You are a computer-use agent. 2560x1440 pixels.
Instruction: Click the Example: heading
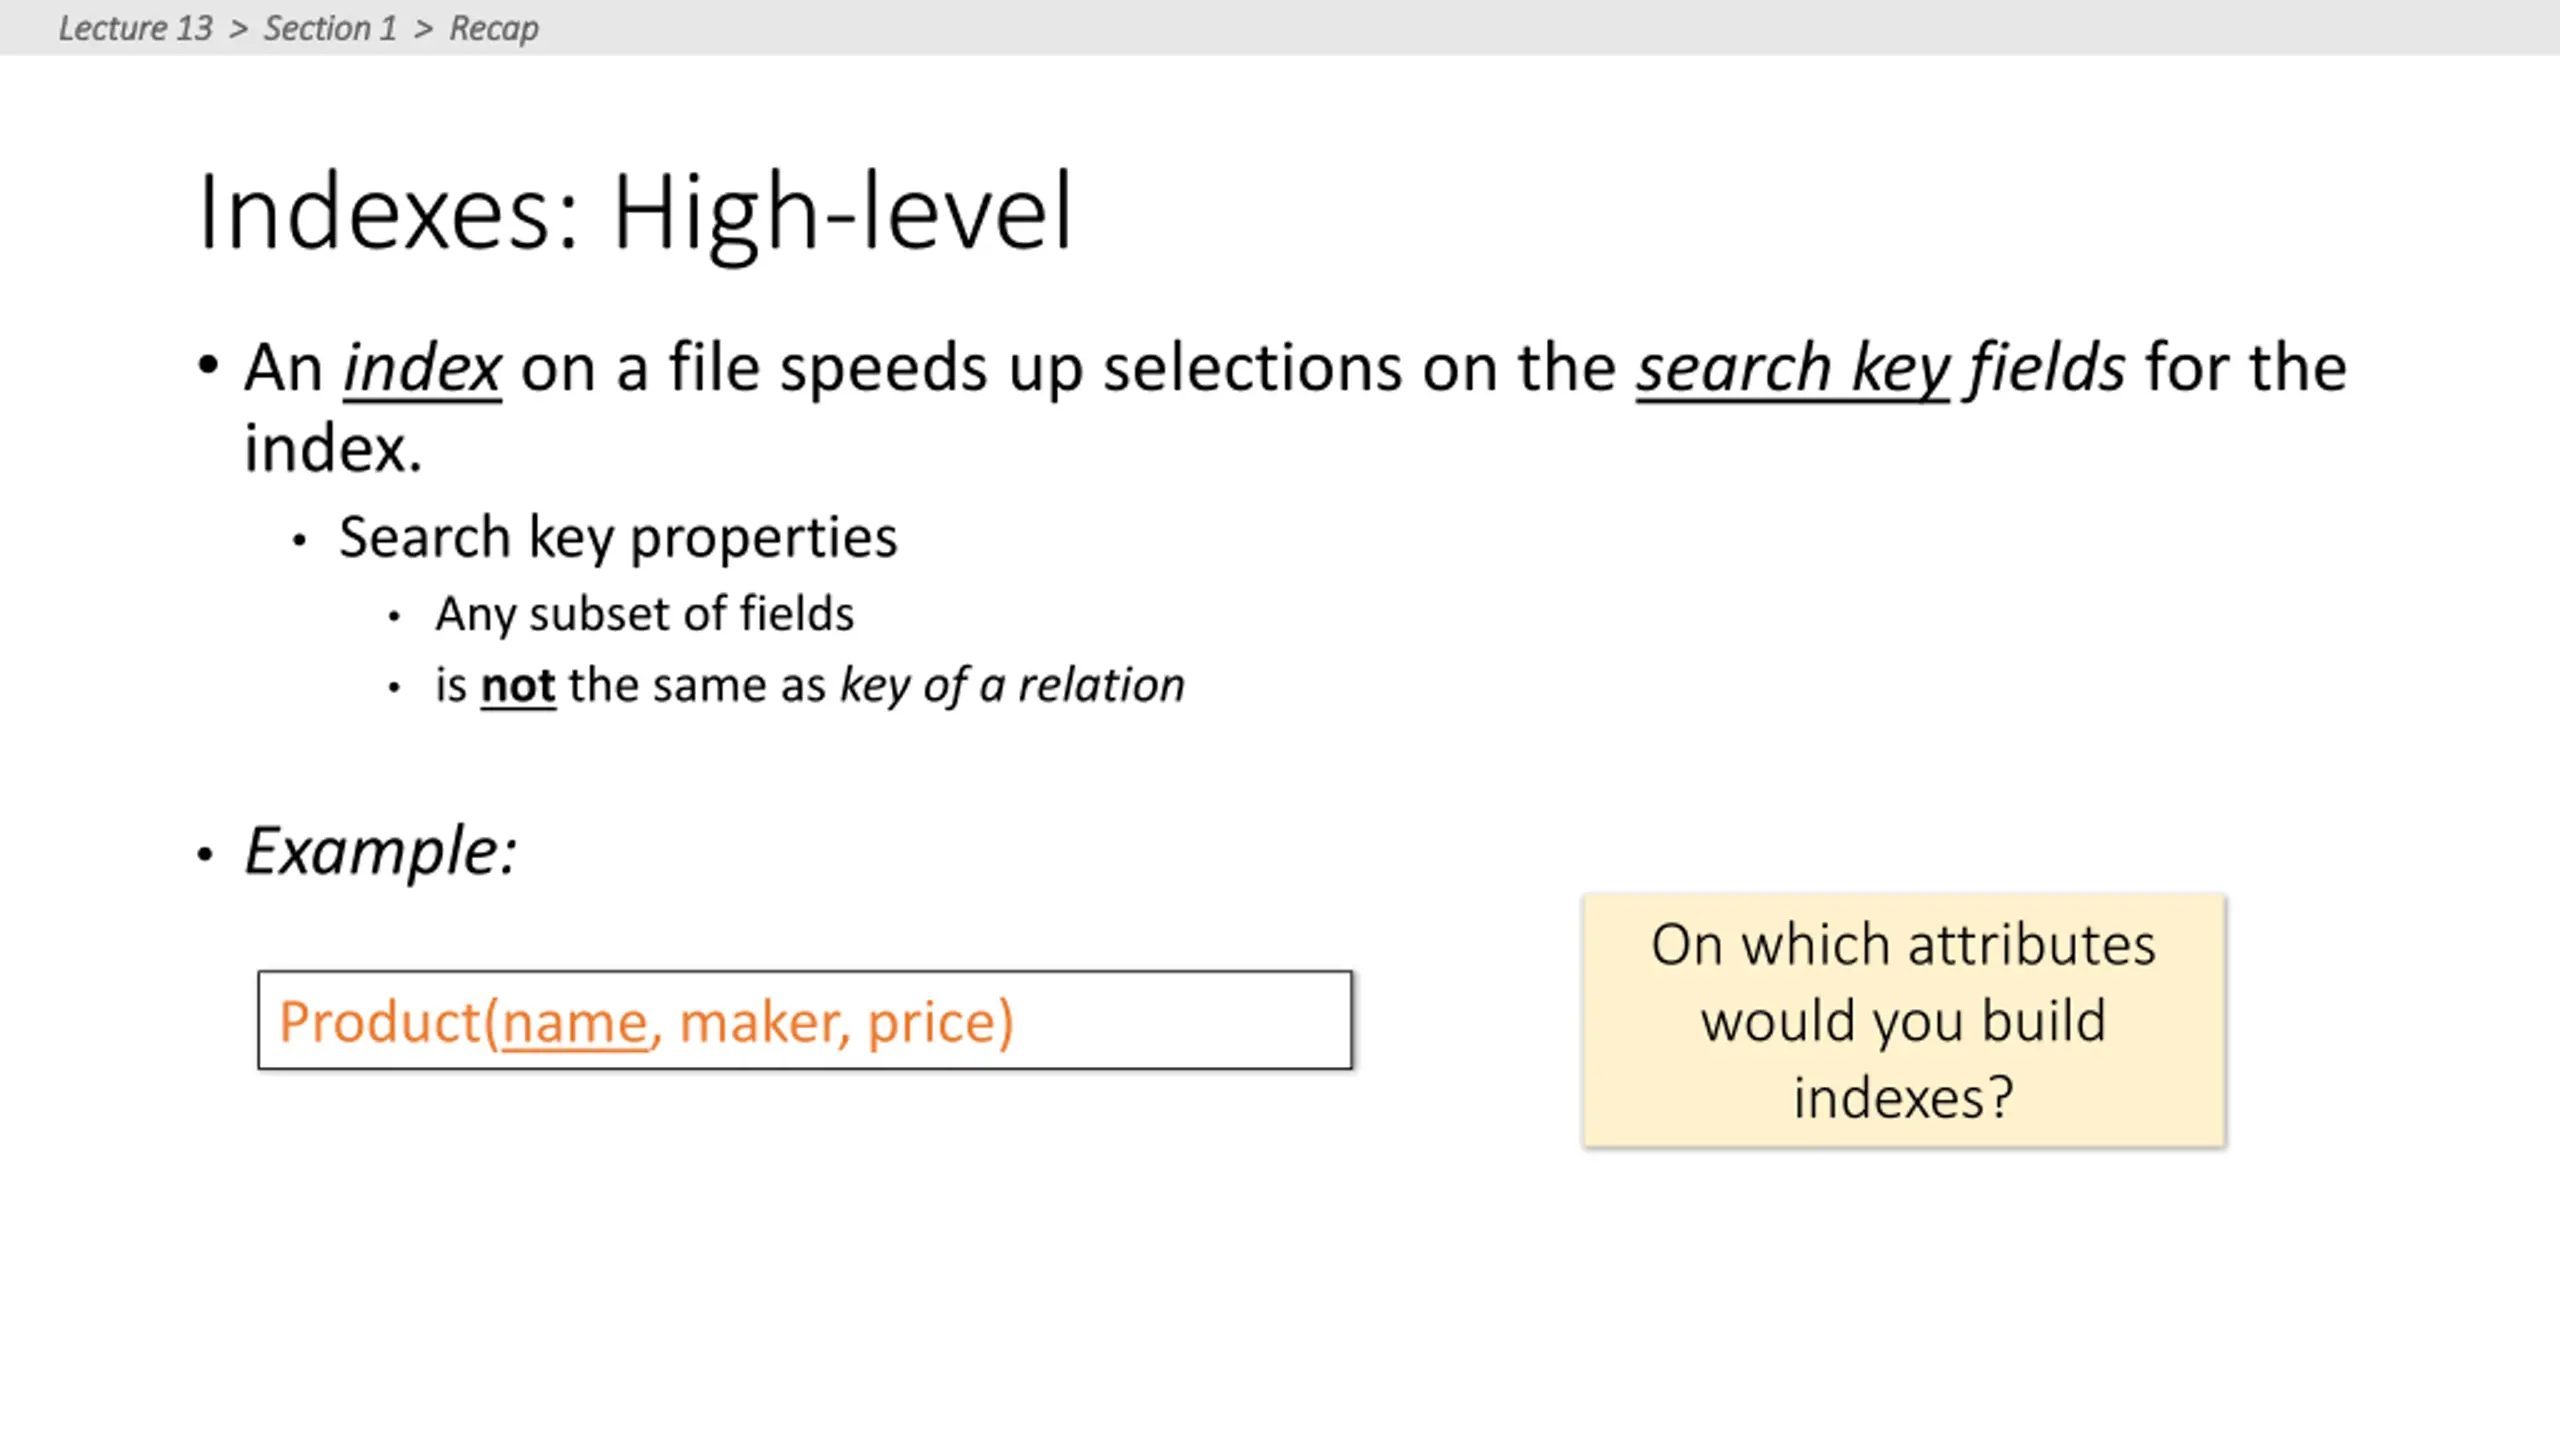click(x=380, y=852)
